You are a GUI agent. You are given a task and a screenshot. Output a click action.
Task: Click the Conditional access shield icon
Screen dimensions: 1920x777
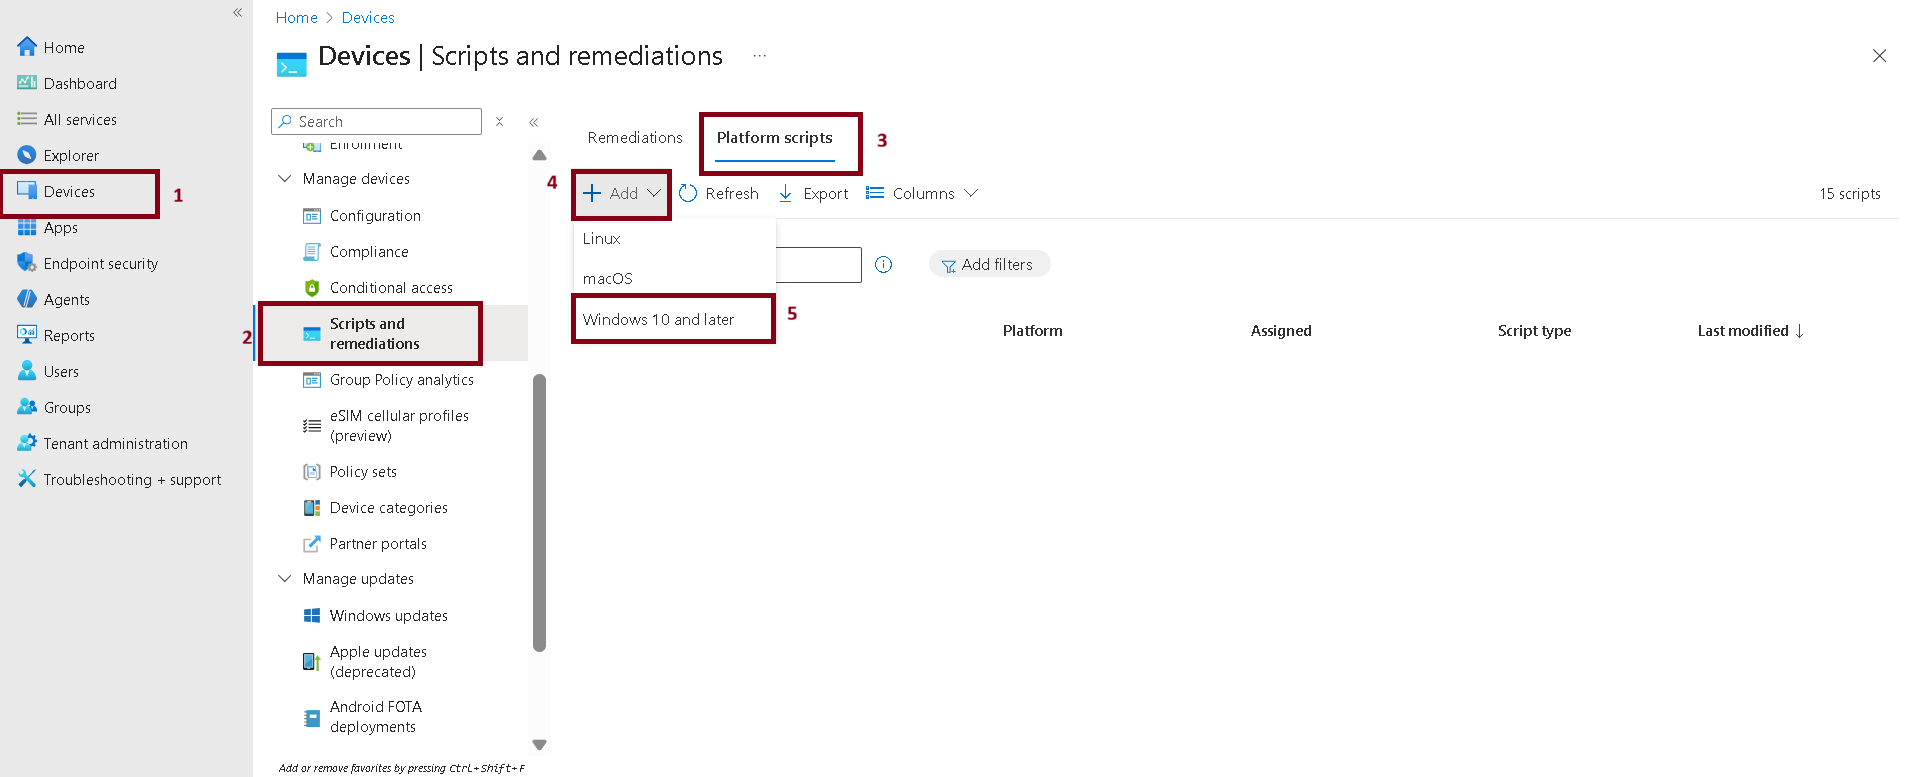312,287
